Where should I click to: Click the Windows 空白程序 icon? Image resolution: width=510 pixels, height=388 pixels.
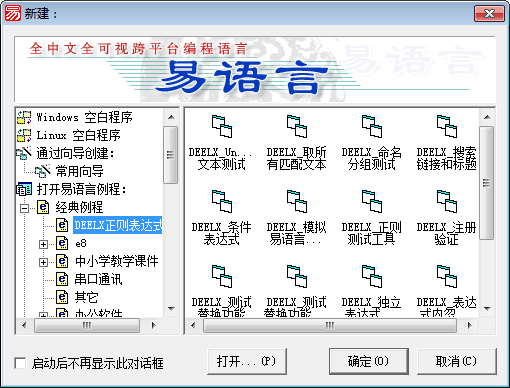pos(24,117)
